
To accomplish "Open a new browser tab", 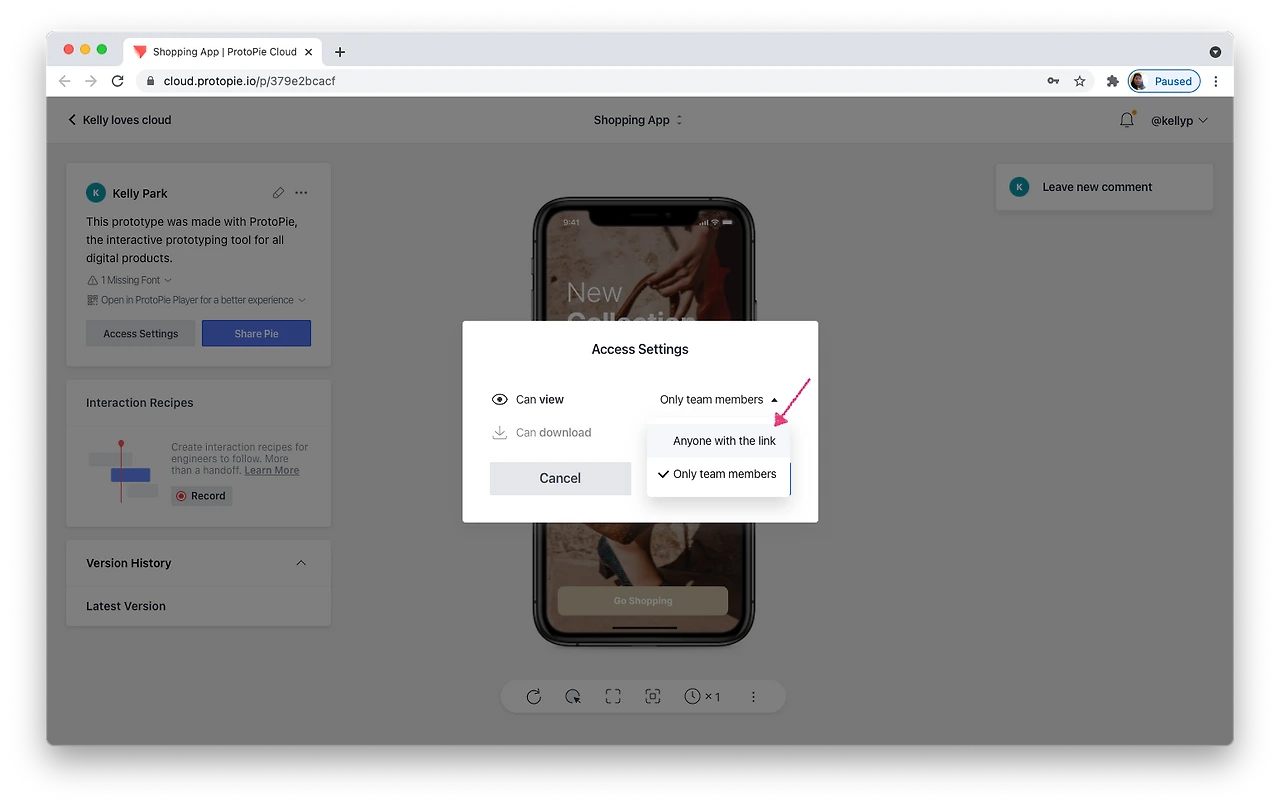I will [x=340, y=52].
